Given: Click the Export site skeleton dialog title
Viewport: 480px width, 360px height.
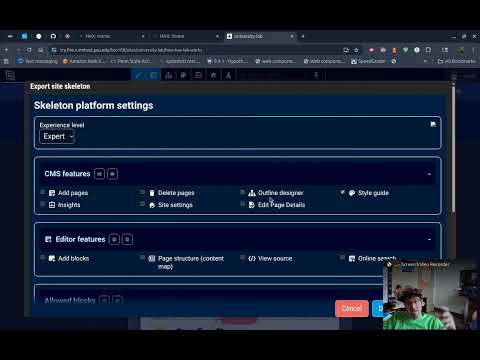Looking at the screenshot, I should [x=60, y=86].
